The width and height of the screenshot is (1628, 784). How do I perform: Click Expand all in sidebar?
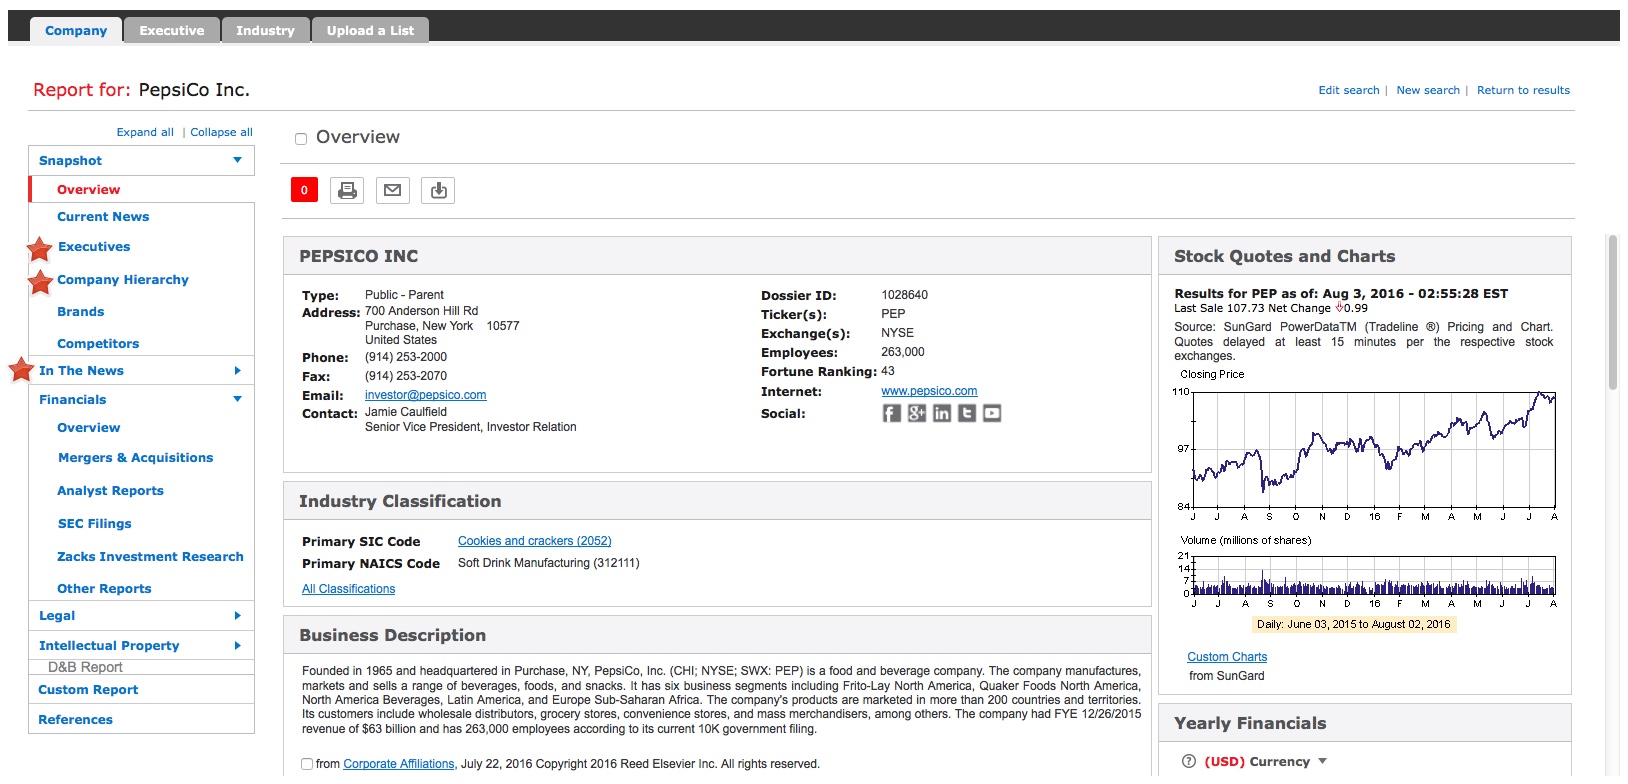[x=145, y=132]
